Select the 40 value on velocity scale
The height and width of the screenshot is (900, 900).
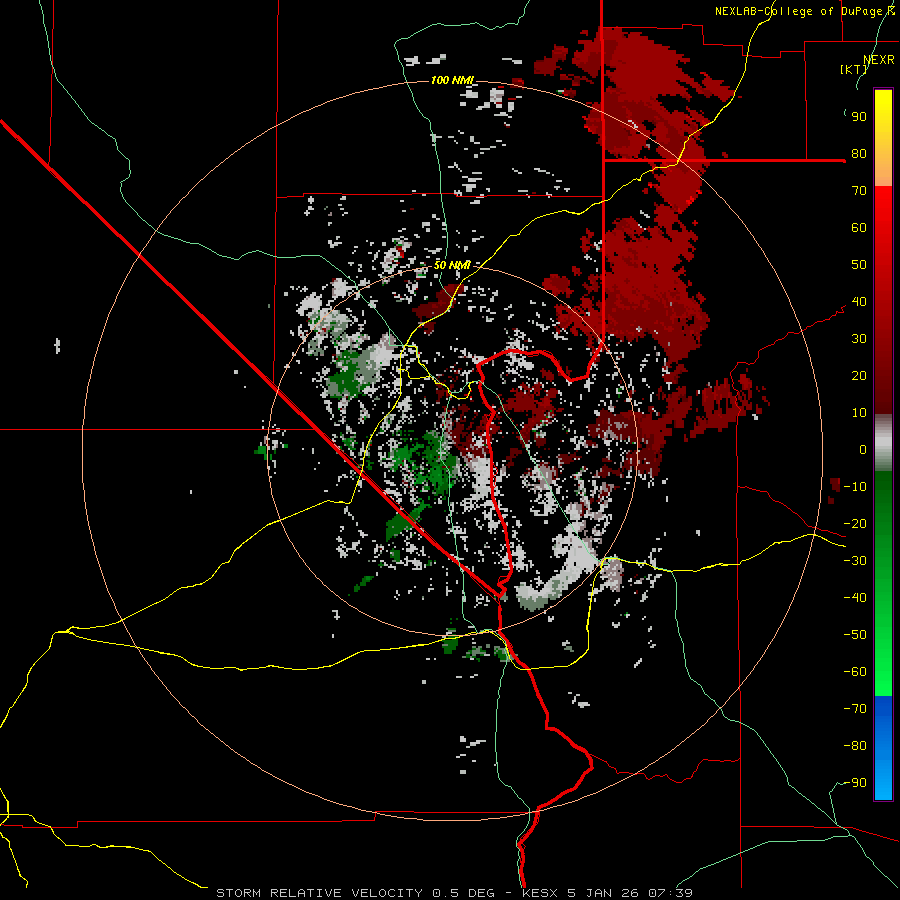859,302
